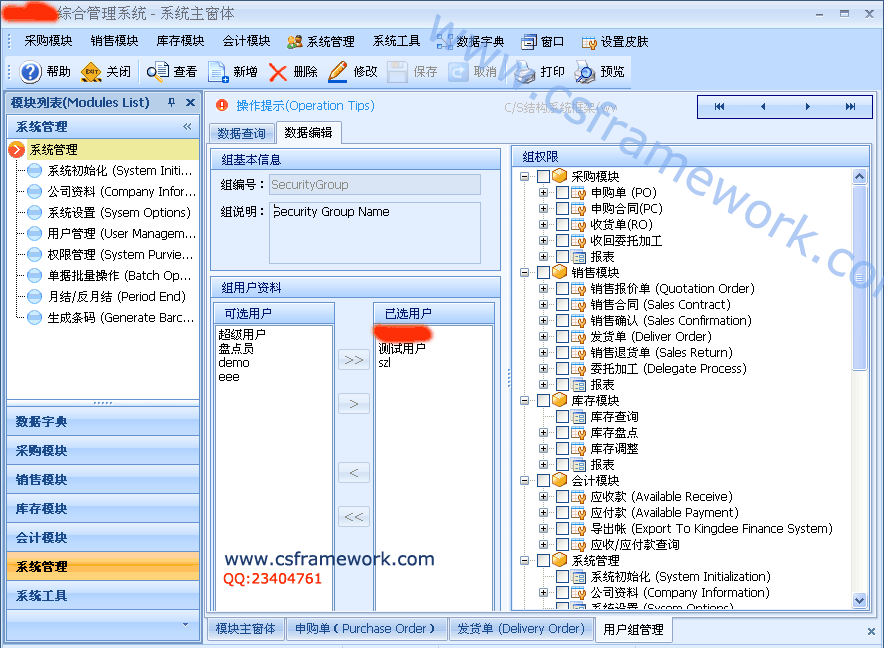Viewport: 884px width, 648px height.
Task: Click the Help (帮助) toolbar icon
Action: point(31,72)
